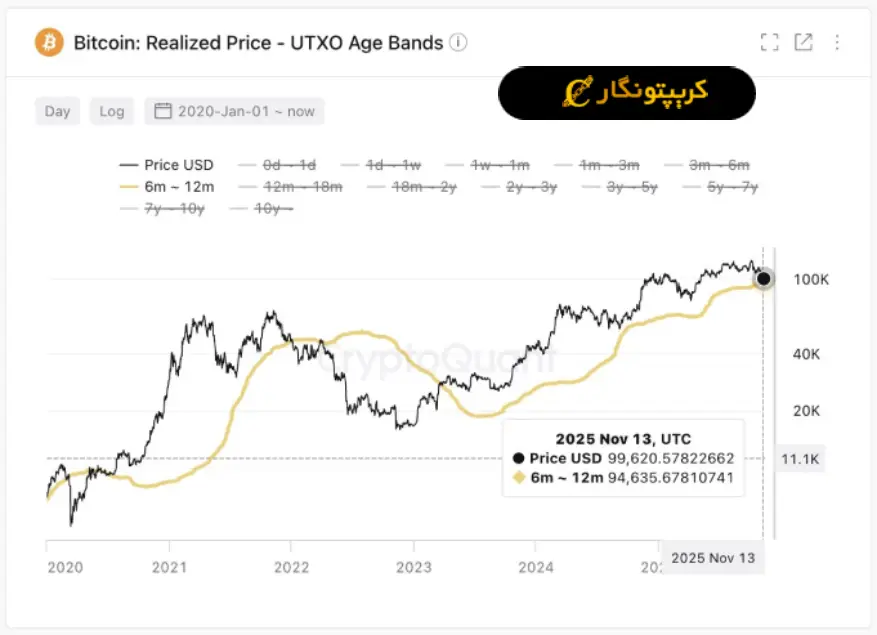Hide the 6m ~ 12m series

pos(166,186)
